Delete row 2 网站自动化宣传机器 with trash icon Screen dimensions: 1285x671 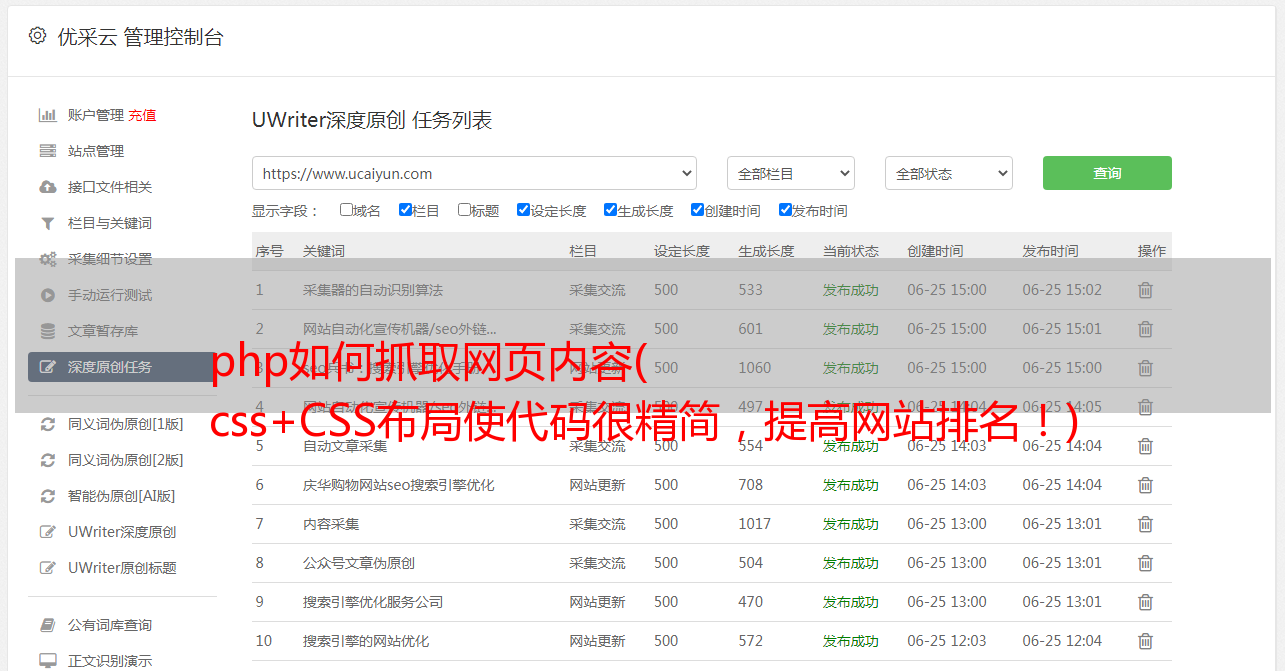(x=1146, y=329)
